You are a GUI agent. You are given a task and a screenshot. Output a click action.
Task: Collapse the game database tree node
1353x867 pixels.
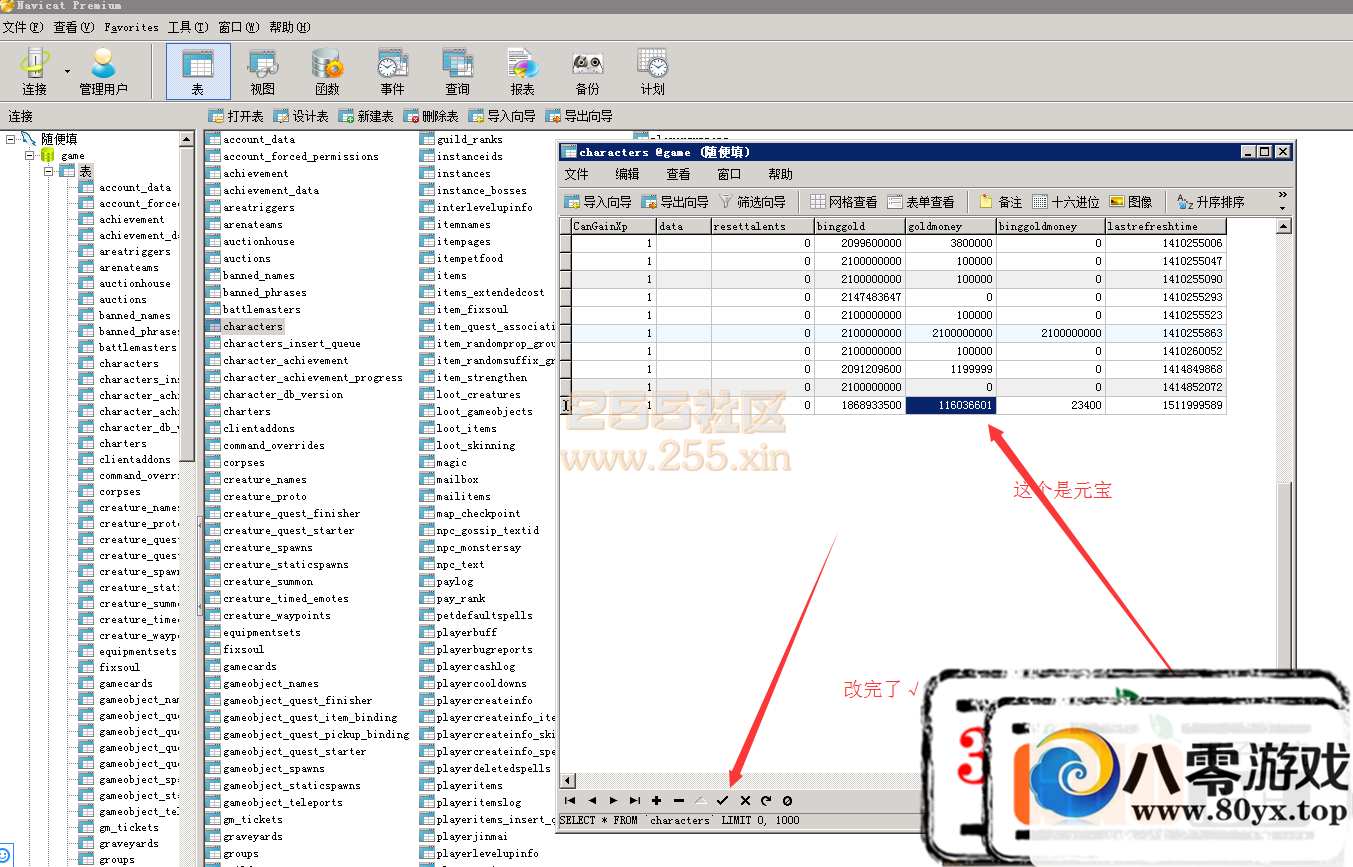click(30, 156)
